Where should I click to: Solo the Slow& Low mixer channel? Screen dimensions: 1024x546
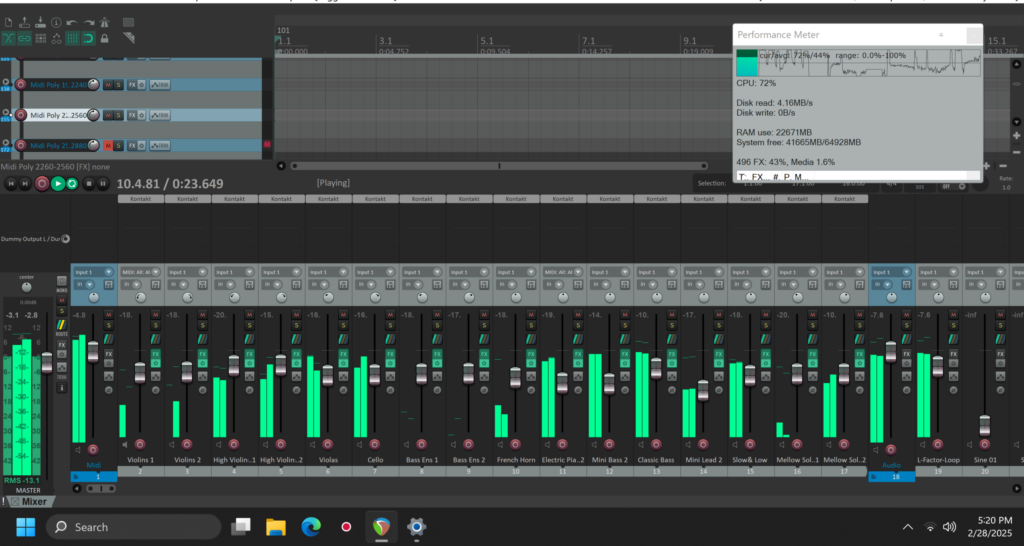766,325
